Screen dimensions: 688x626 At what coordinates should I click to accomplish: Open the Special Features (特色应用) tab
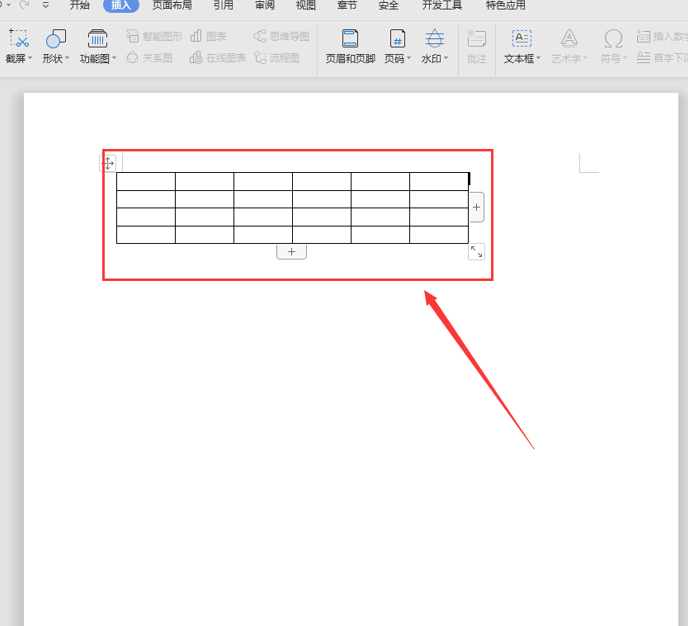pos(505,5)
